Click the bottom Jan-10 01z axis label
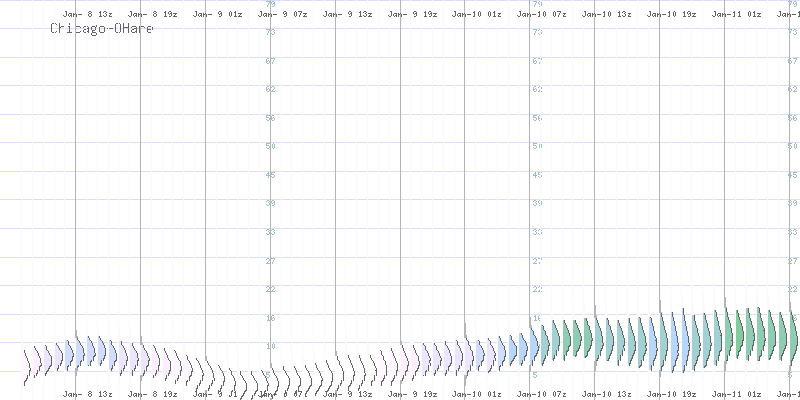This screenshot has width=800, height=400. click(x=477, y=394)
